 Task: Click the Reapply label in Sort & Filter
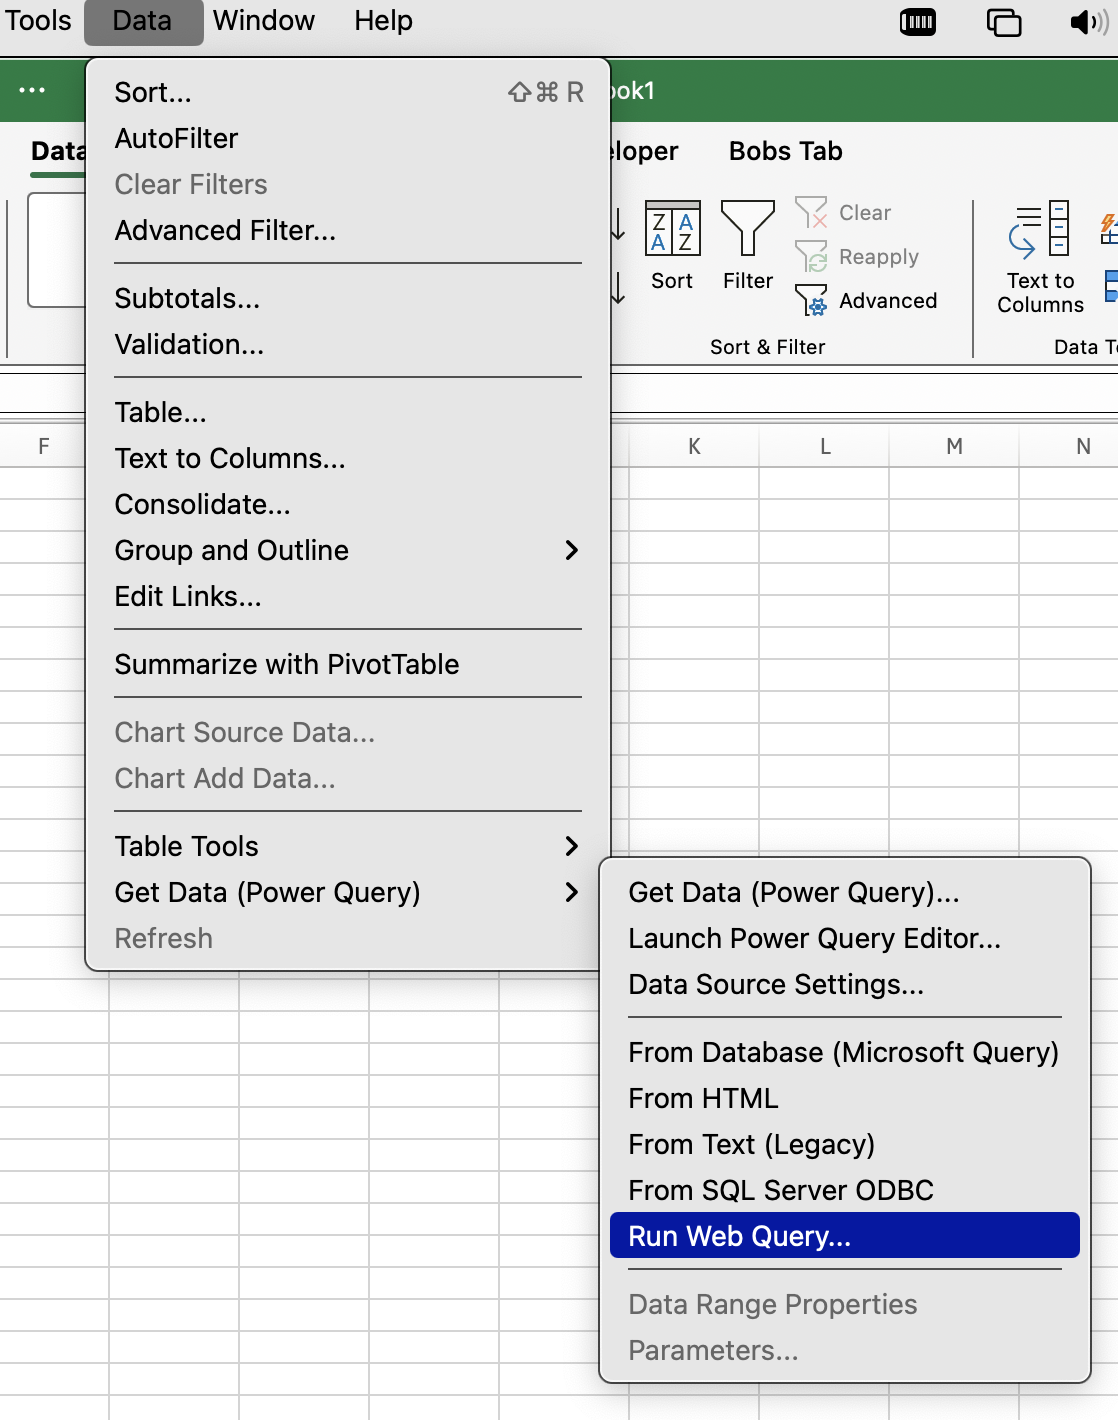(x=879, y=256)
